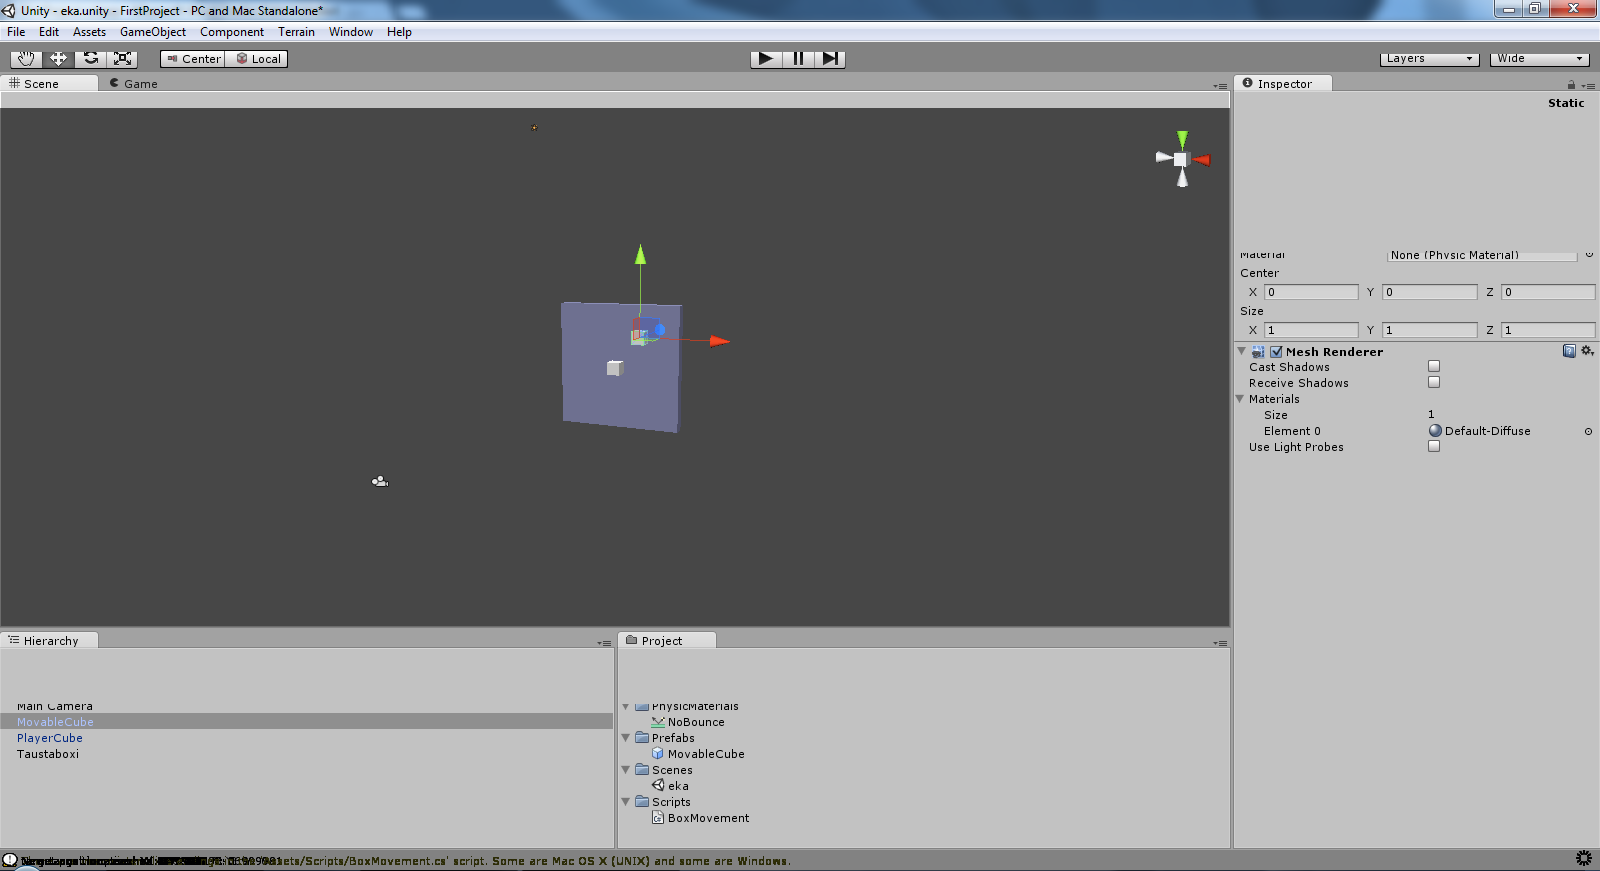
Task: Click Size Z value field
Action: click(x=1548, y=330)
